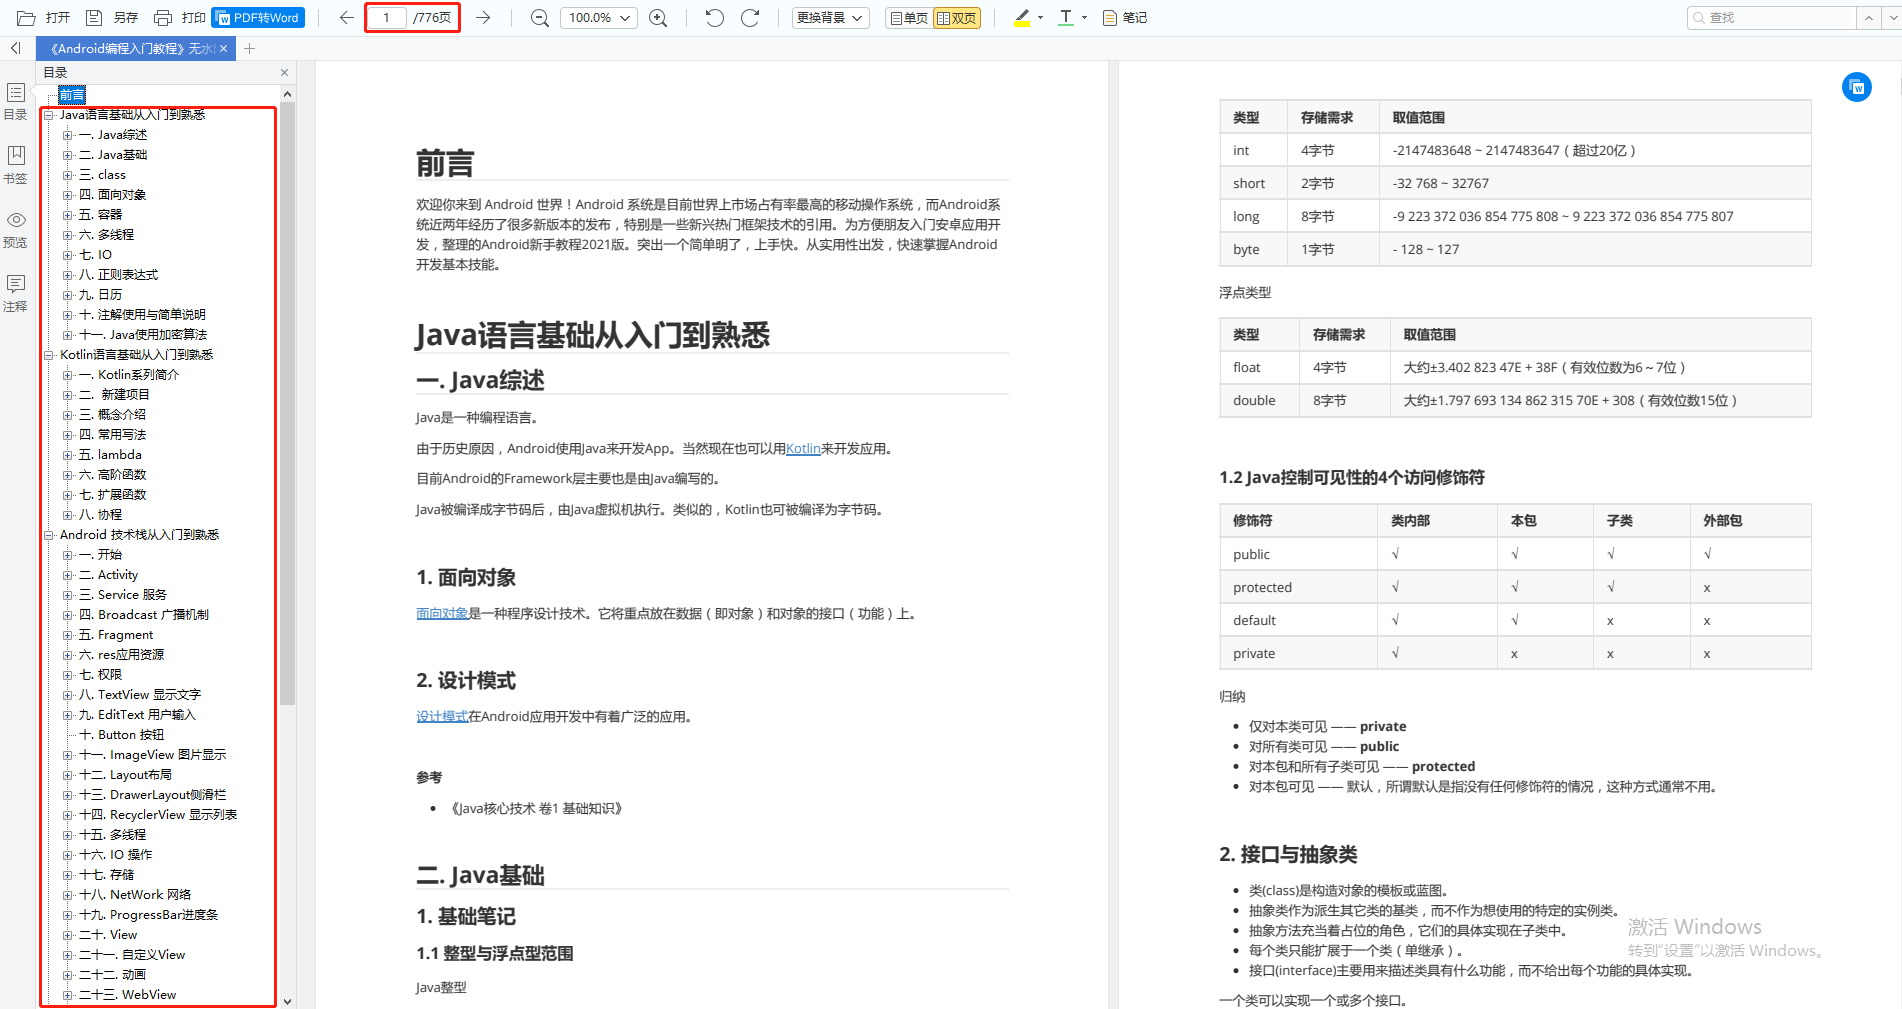Click the page number input field

click(387, 18)
